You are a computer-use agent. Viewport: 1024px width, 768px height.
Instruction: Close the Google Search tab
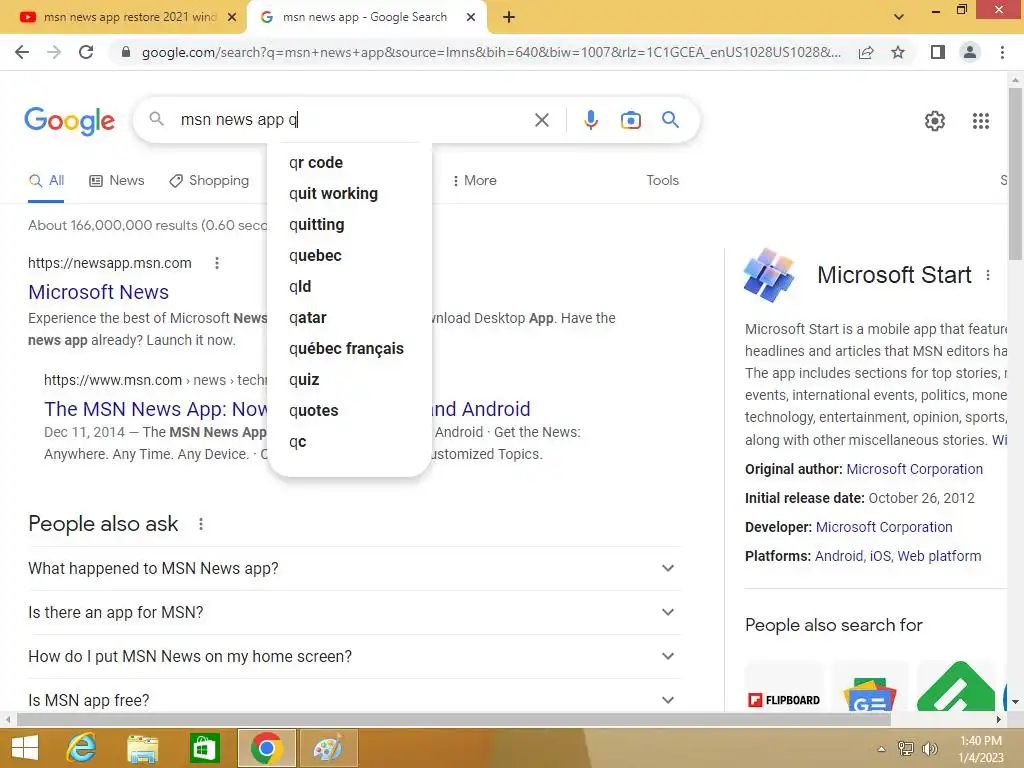pos(471,17)
